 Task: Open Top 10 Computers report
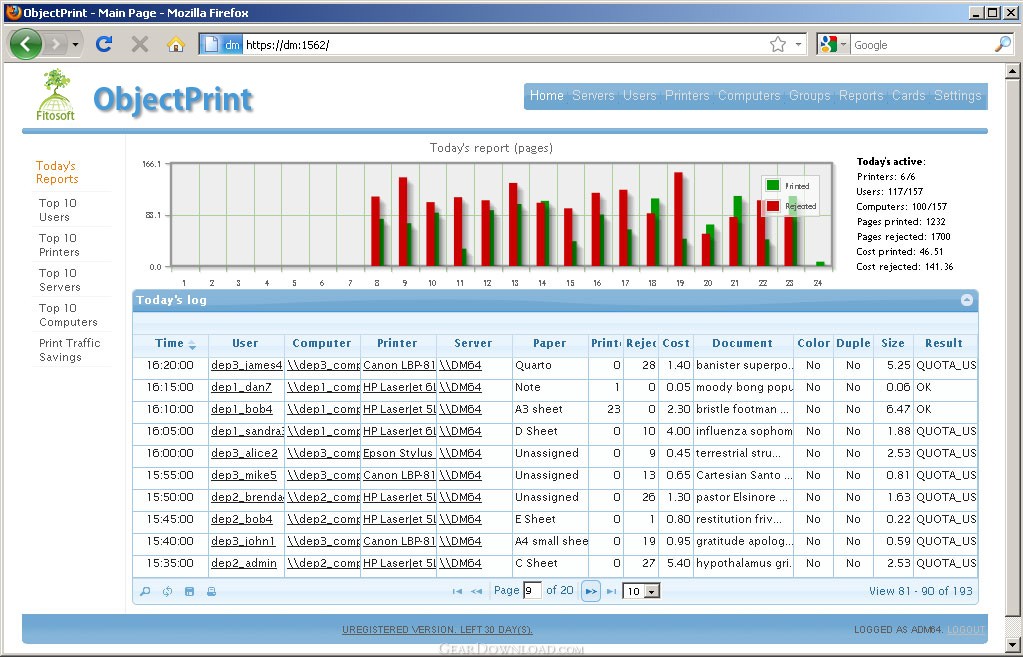(68, 315)
